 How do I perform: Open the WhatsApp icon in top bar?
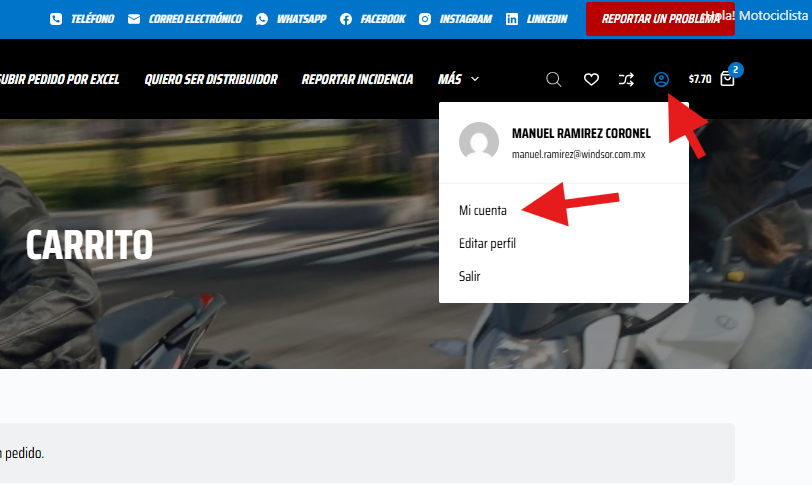pos(262,19)
